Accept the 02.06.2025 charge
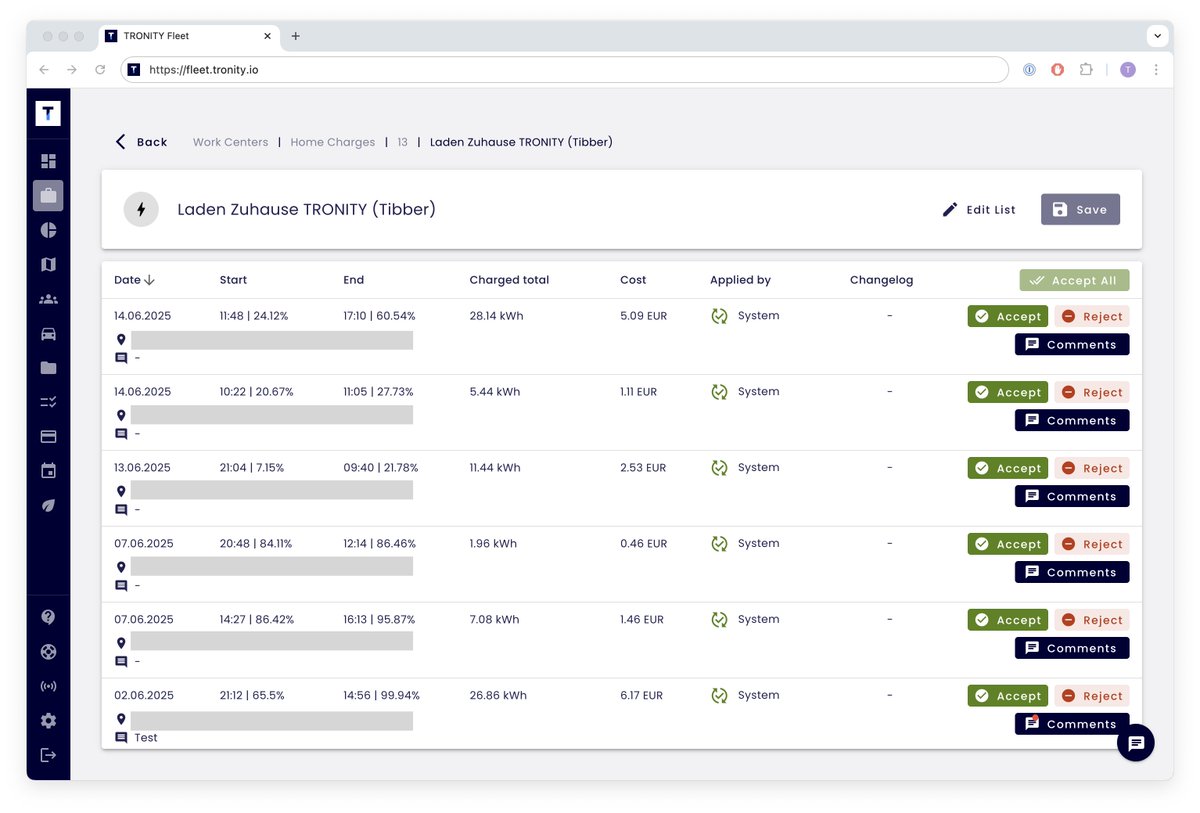Viewport: 1200px width, 813px height. pos(1007,696)
